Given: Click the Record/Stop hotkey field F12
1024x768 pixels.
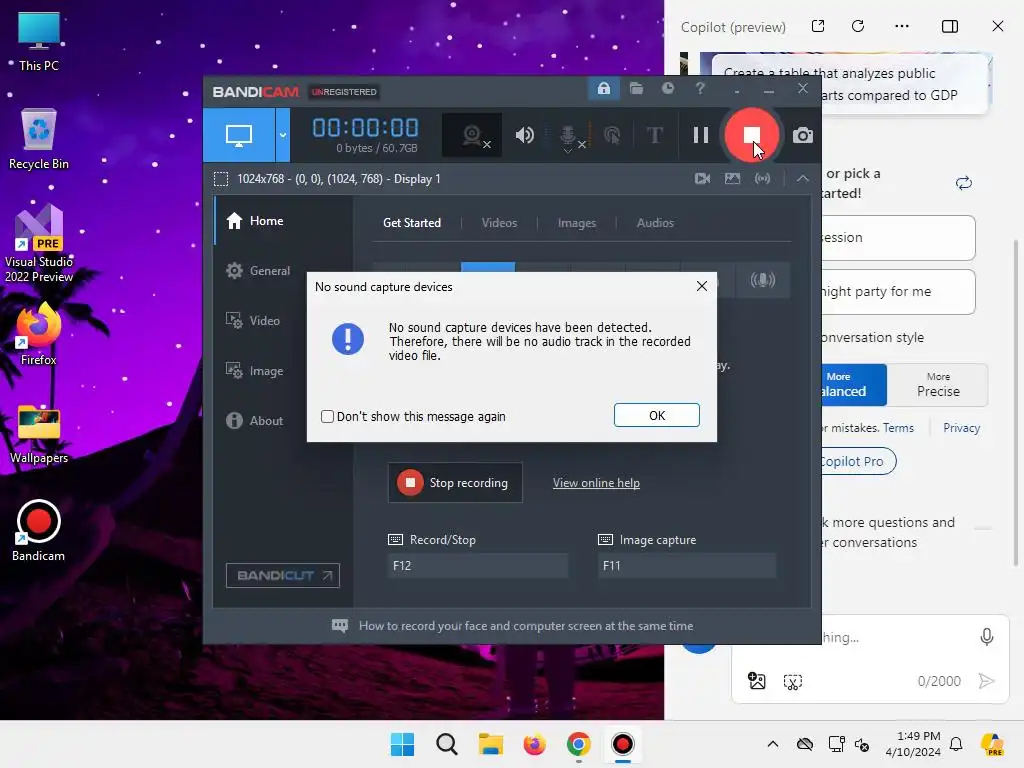Looking at the screenshot, I should point(477,566).
